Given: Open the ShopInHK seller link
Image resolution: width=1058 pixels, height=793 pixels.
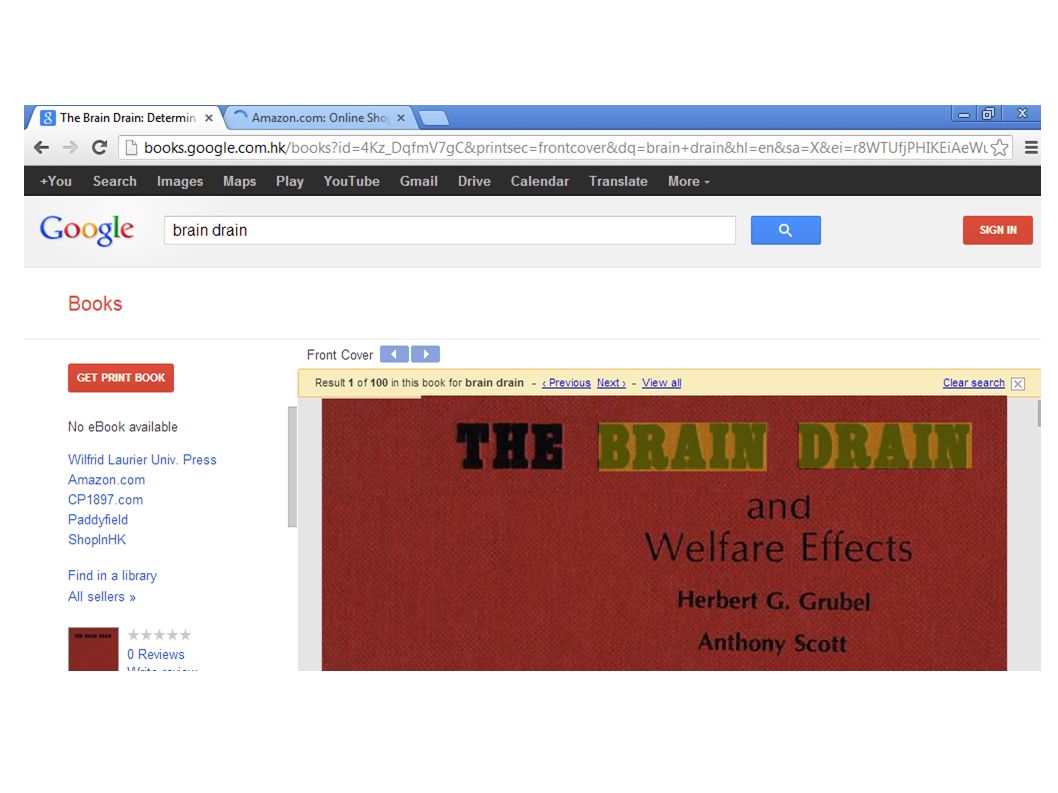Looking at the screenshot, I should 97,540.
